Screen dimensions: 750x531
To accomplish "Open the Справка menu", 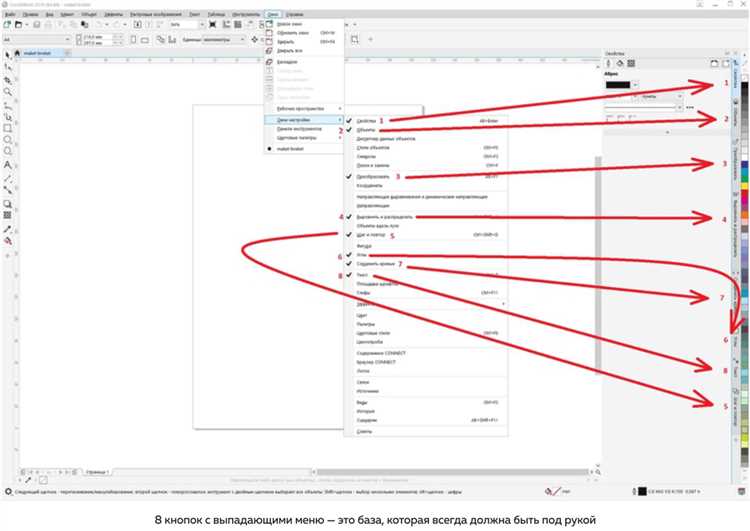I will point(294,15).
